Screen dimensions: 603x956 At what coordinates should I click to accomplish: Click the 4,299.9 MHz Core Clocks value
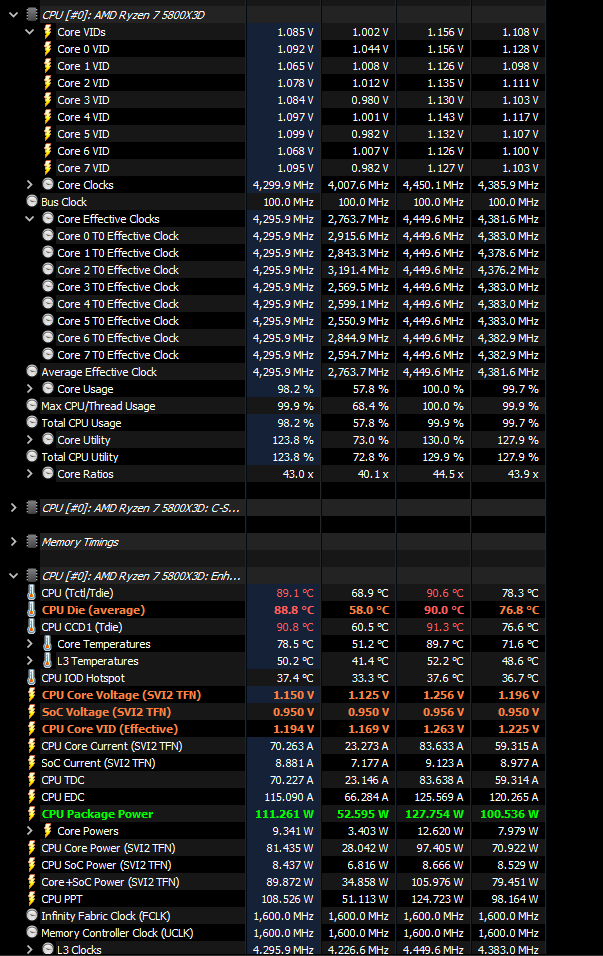point(284,185)
